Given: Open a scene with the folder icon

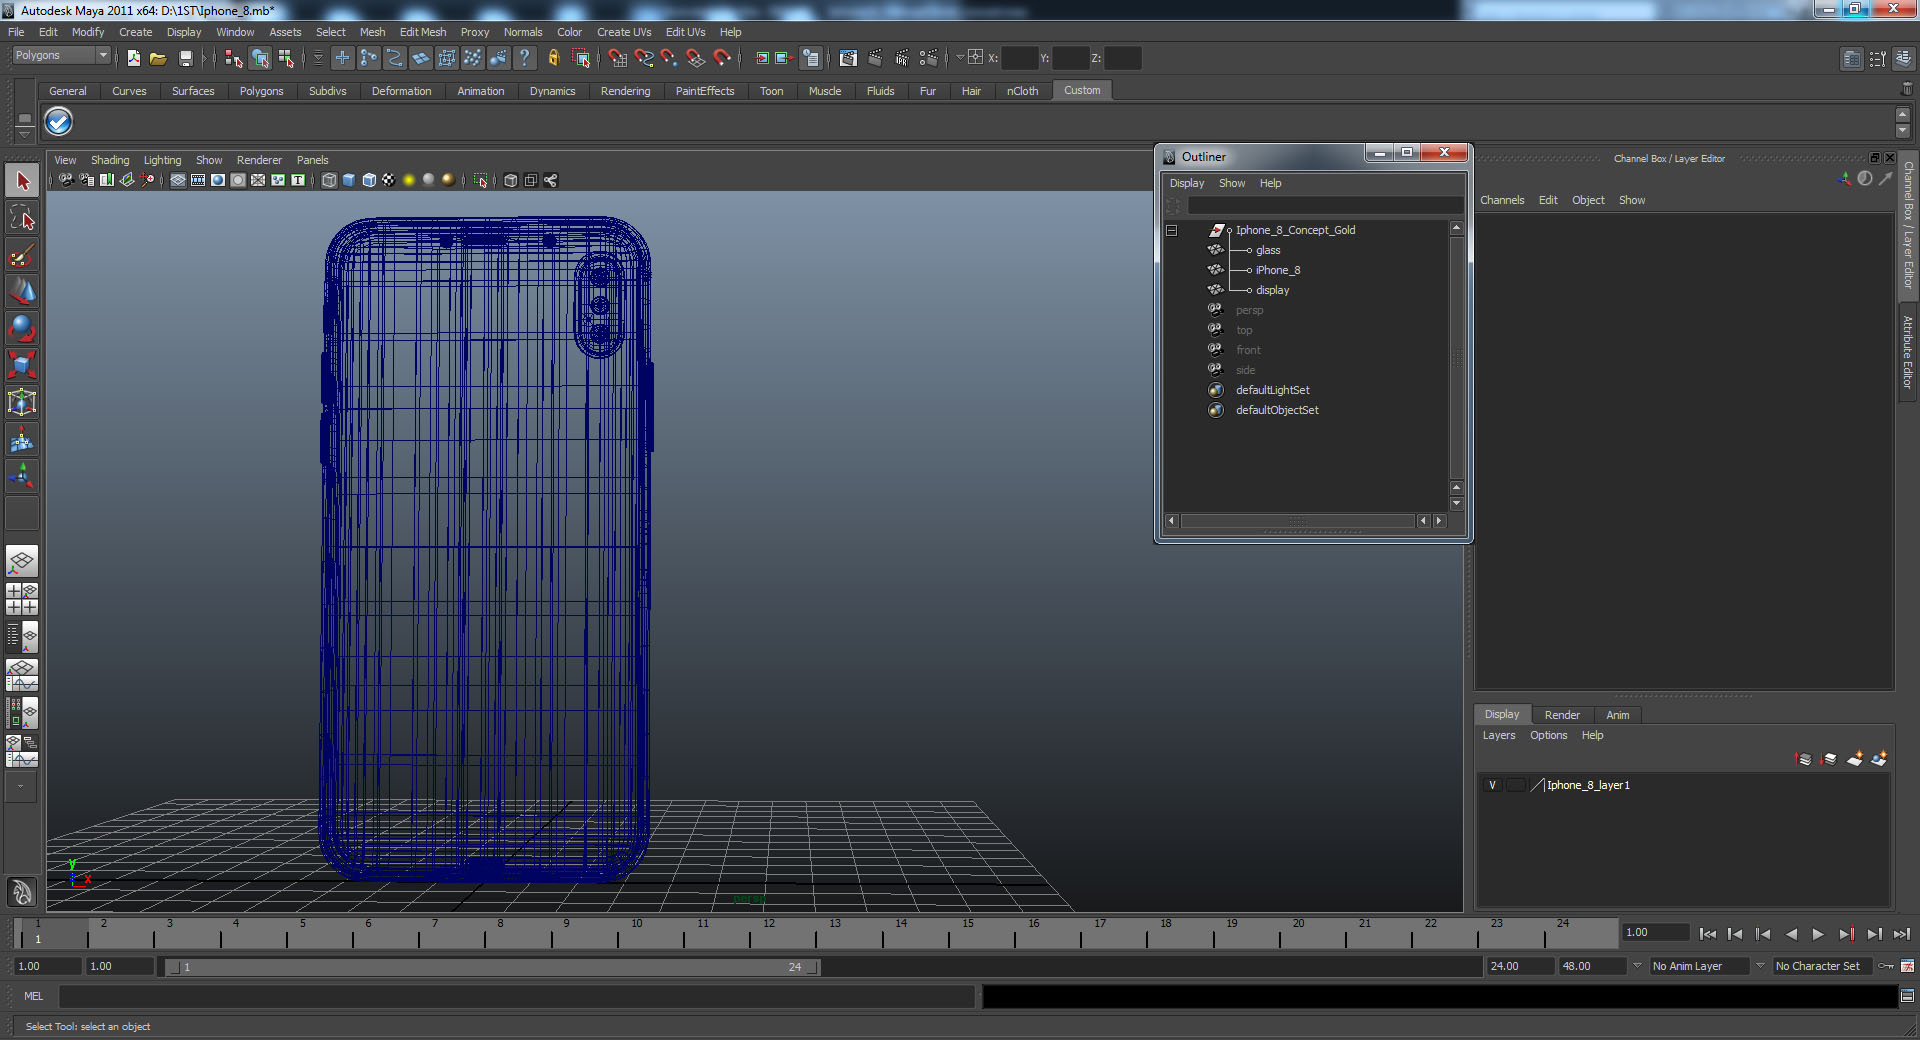Looking at the screenshot, I should point(158,58).
